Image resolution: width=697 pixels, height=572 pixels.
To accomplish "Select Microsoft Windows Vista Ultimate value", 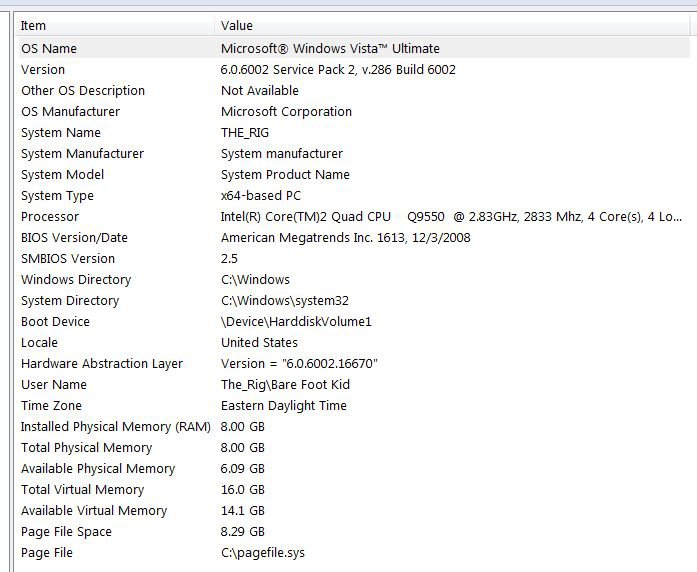I will [330, 48].
